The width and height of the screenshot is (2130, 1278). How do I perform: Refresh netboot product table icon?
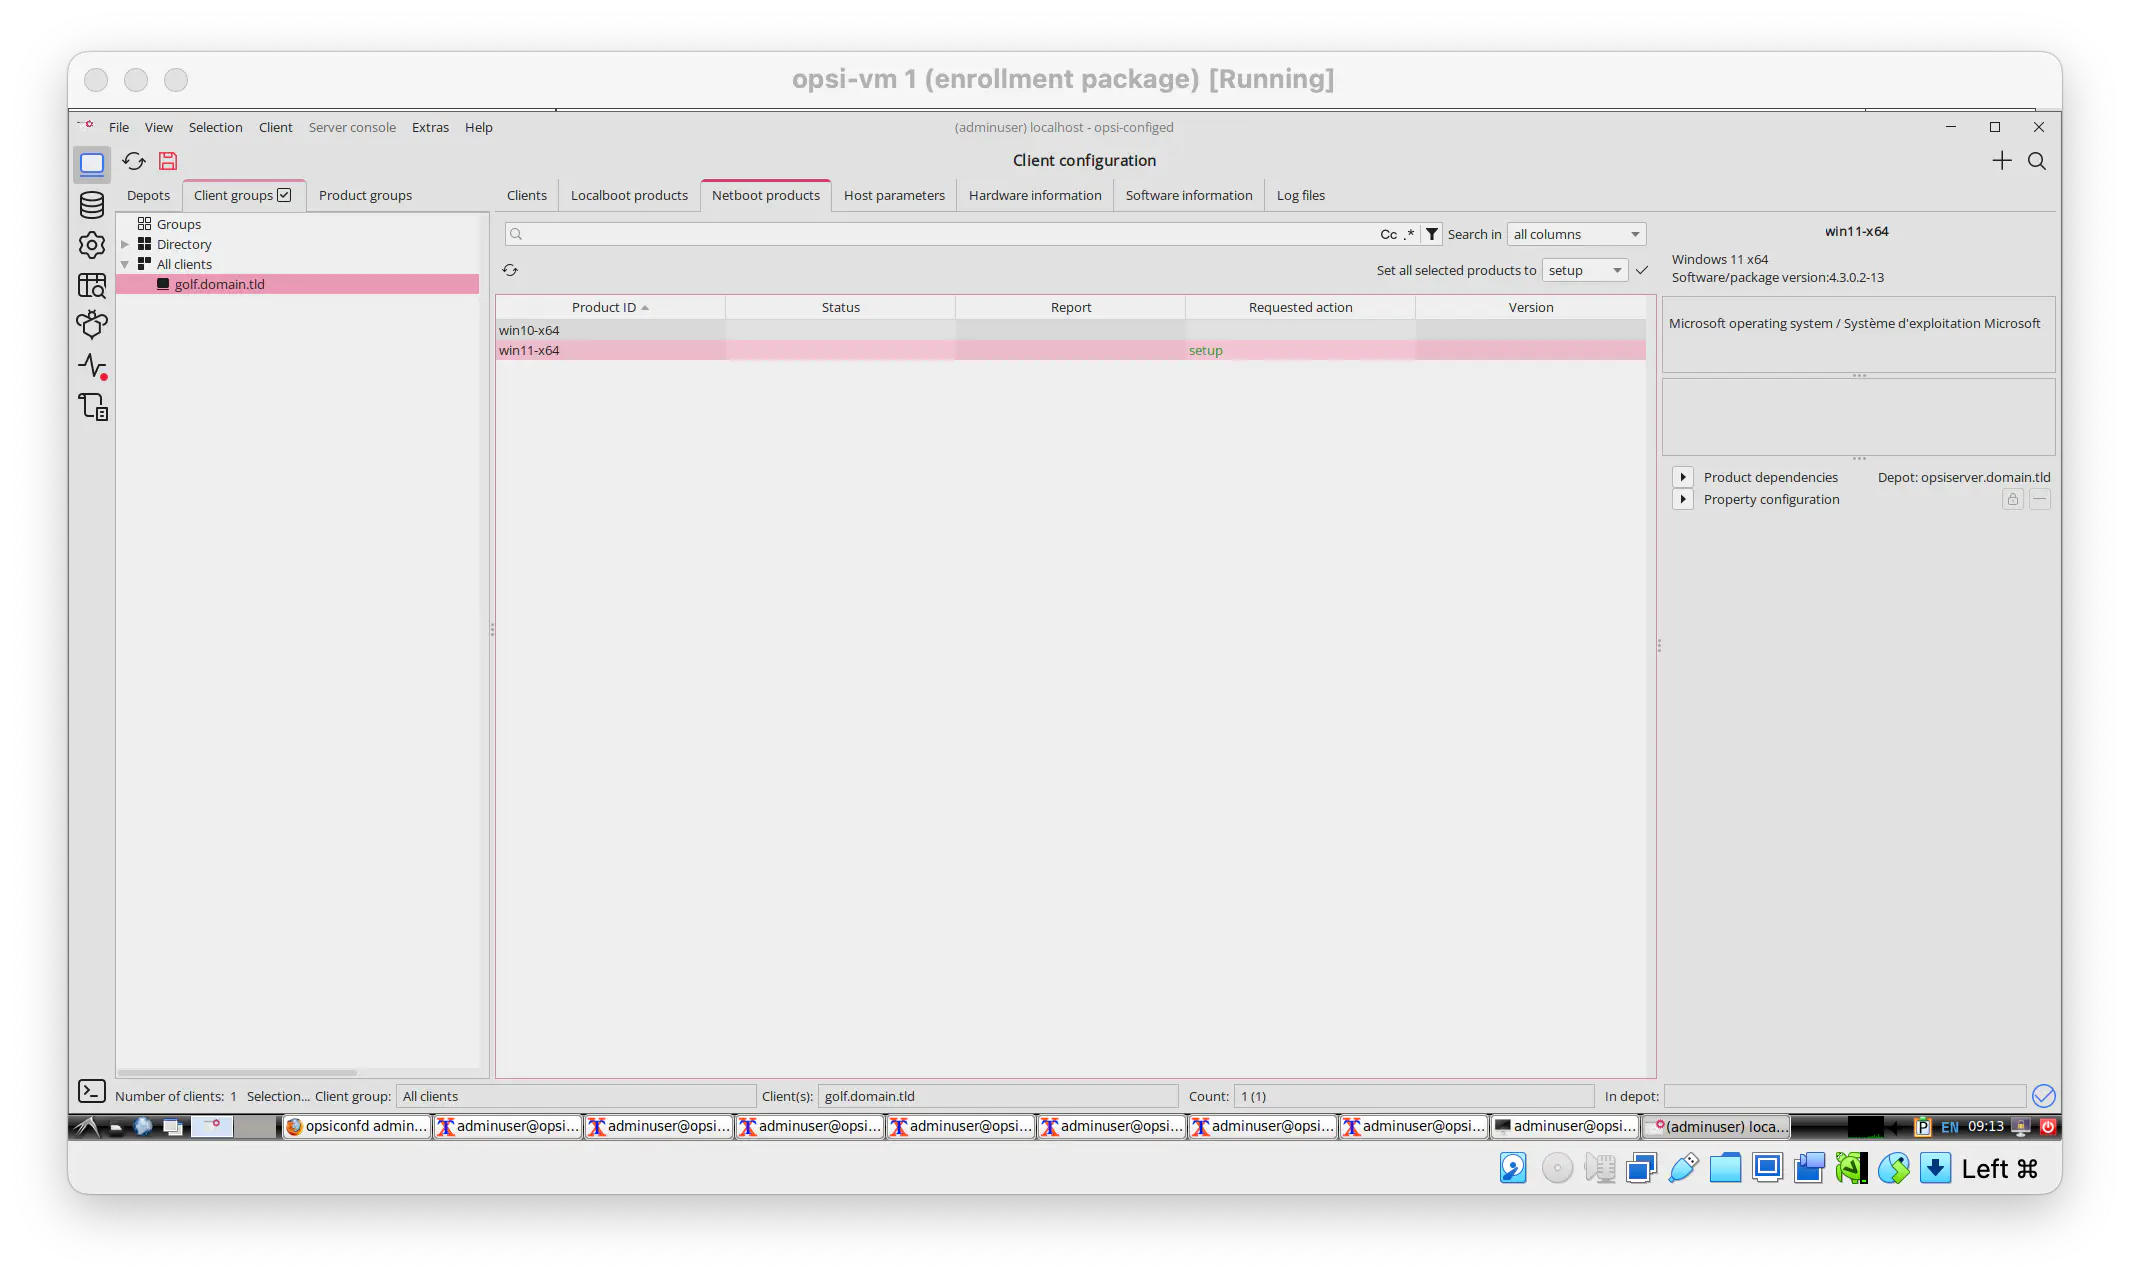click(510, 270)
